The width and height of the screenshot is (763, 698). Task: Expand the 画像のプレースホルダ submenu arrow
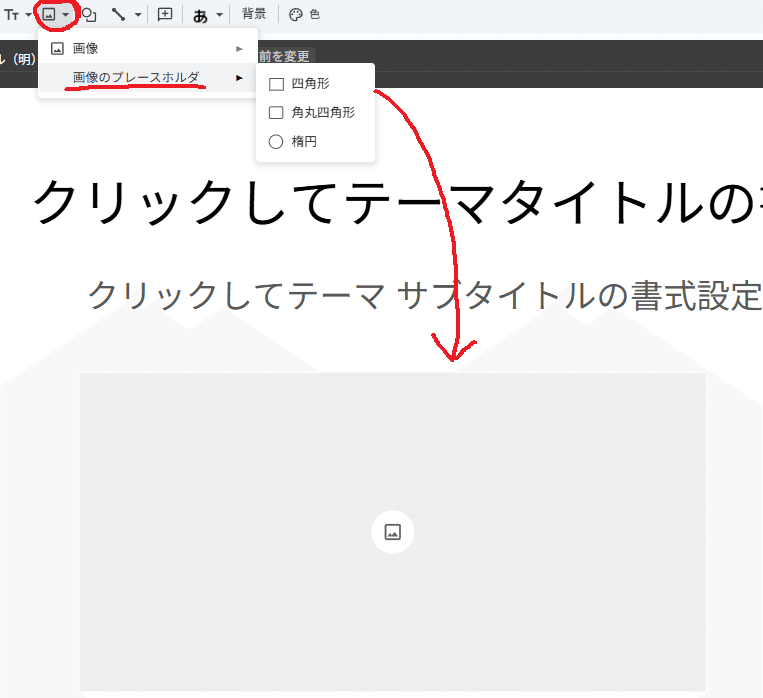(239, 78)
